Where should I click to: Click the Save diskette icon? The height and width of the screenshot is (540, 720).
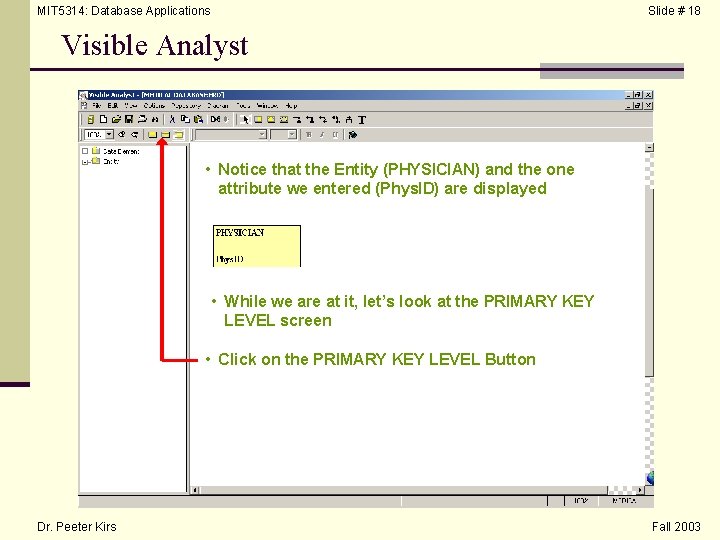point(129,119)
